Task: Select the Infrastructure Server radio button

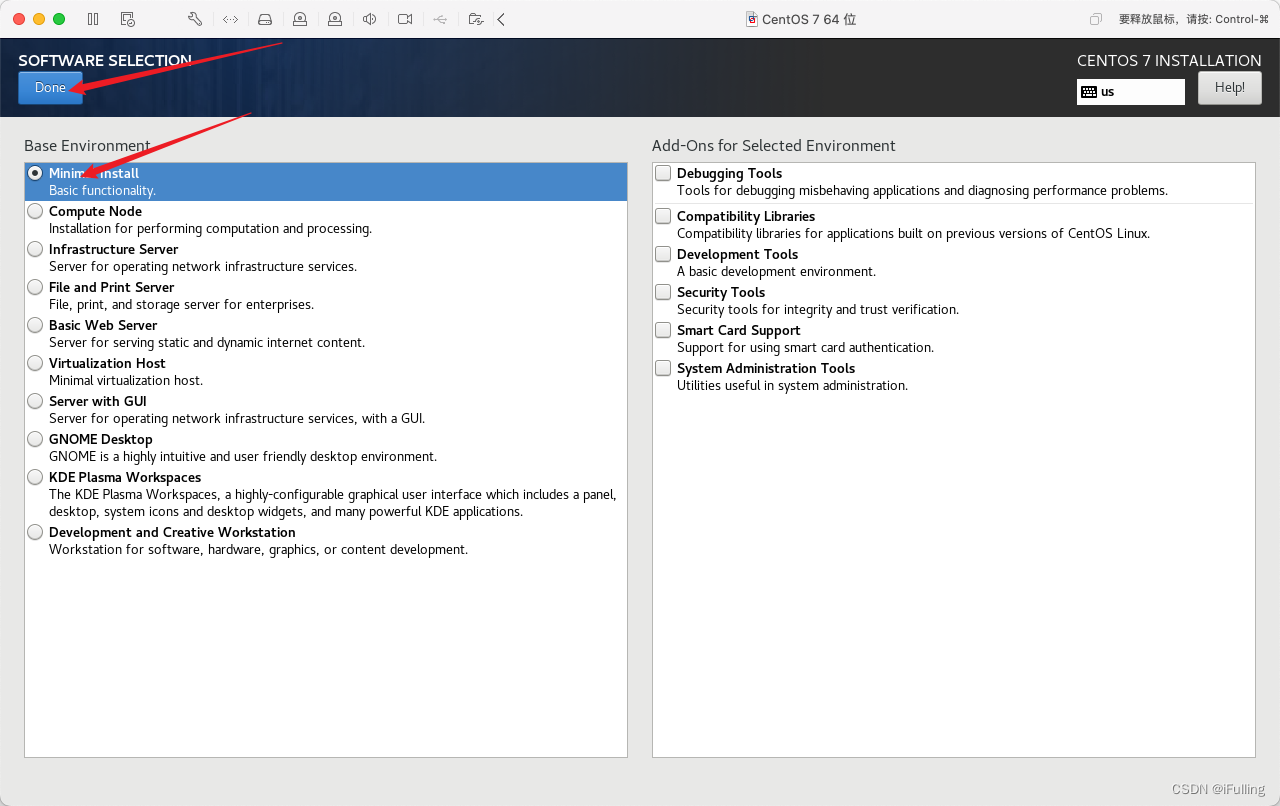Action: (x=35, y=249)
